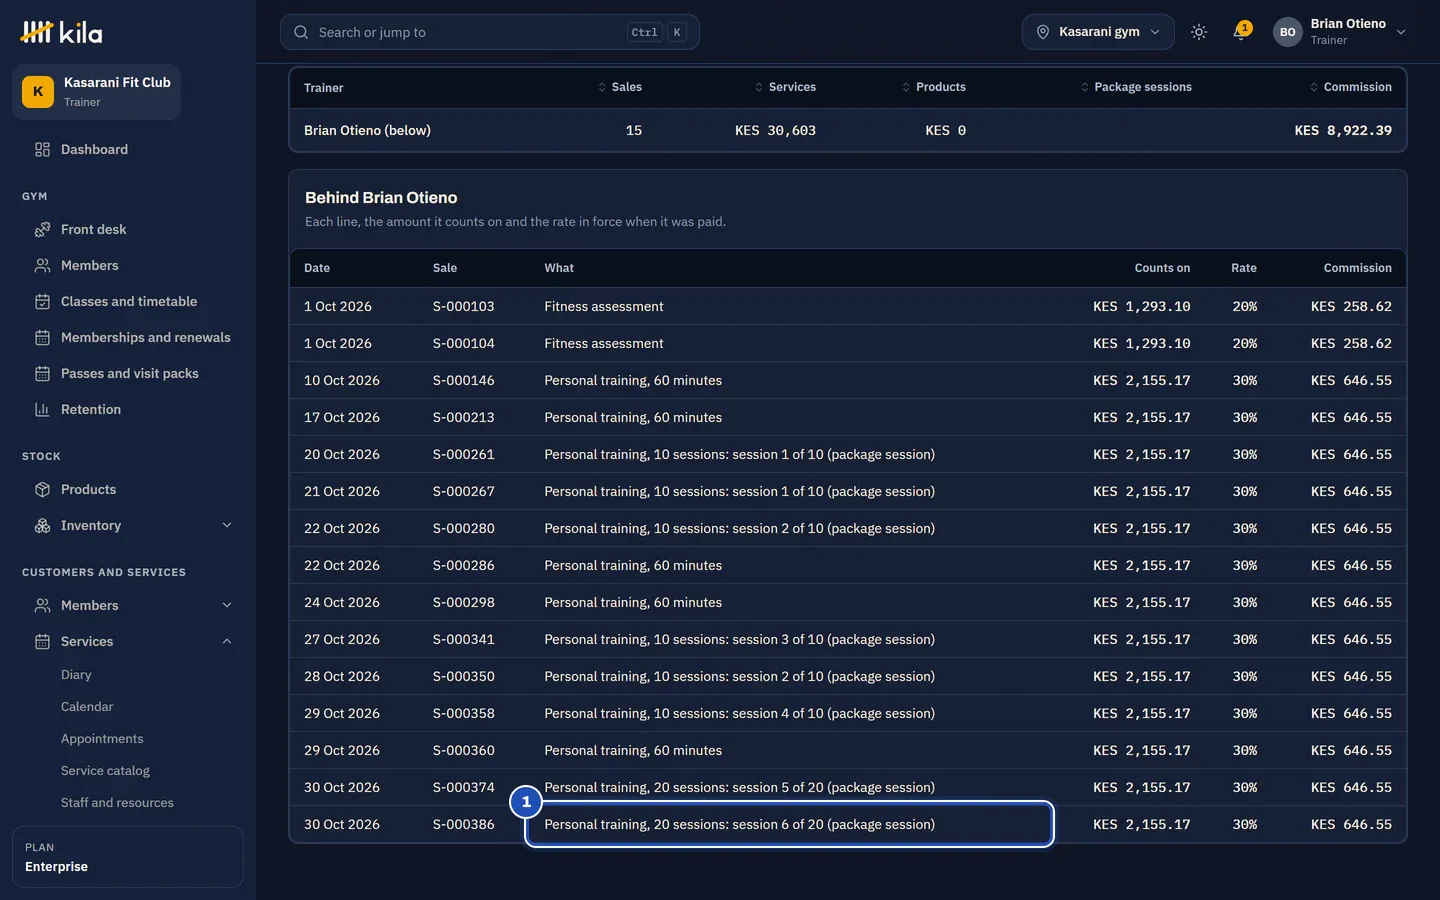This screenshot has height=900, width=1440.
Task: Open Members link under Gym section
Action: tap(89, 265)
